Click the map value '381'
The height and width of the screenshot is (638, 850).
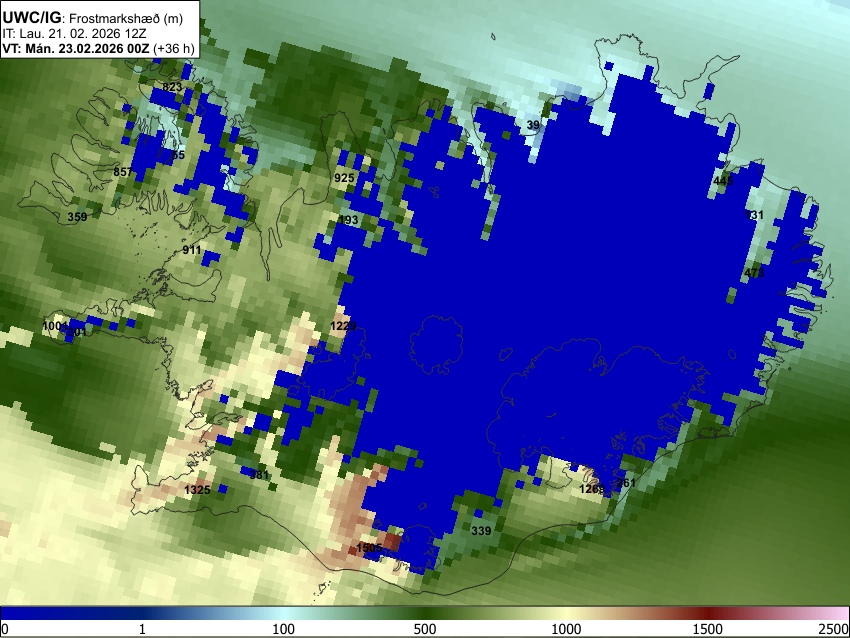tap(259, 475)
